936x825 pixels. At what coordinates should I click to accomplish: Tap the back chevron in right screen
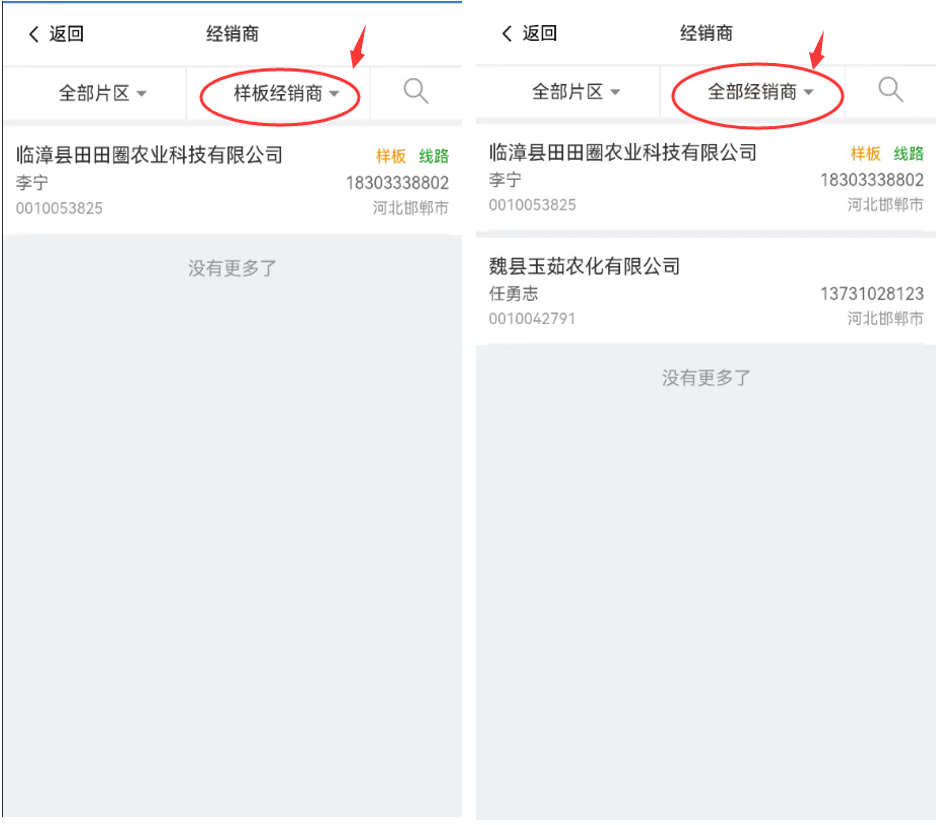507,33
